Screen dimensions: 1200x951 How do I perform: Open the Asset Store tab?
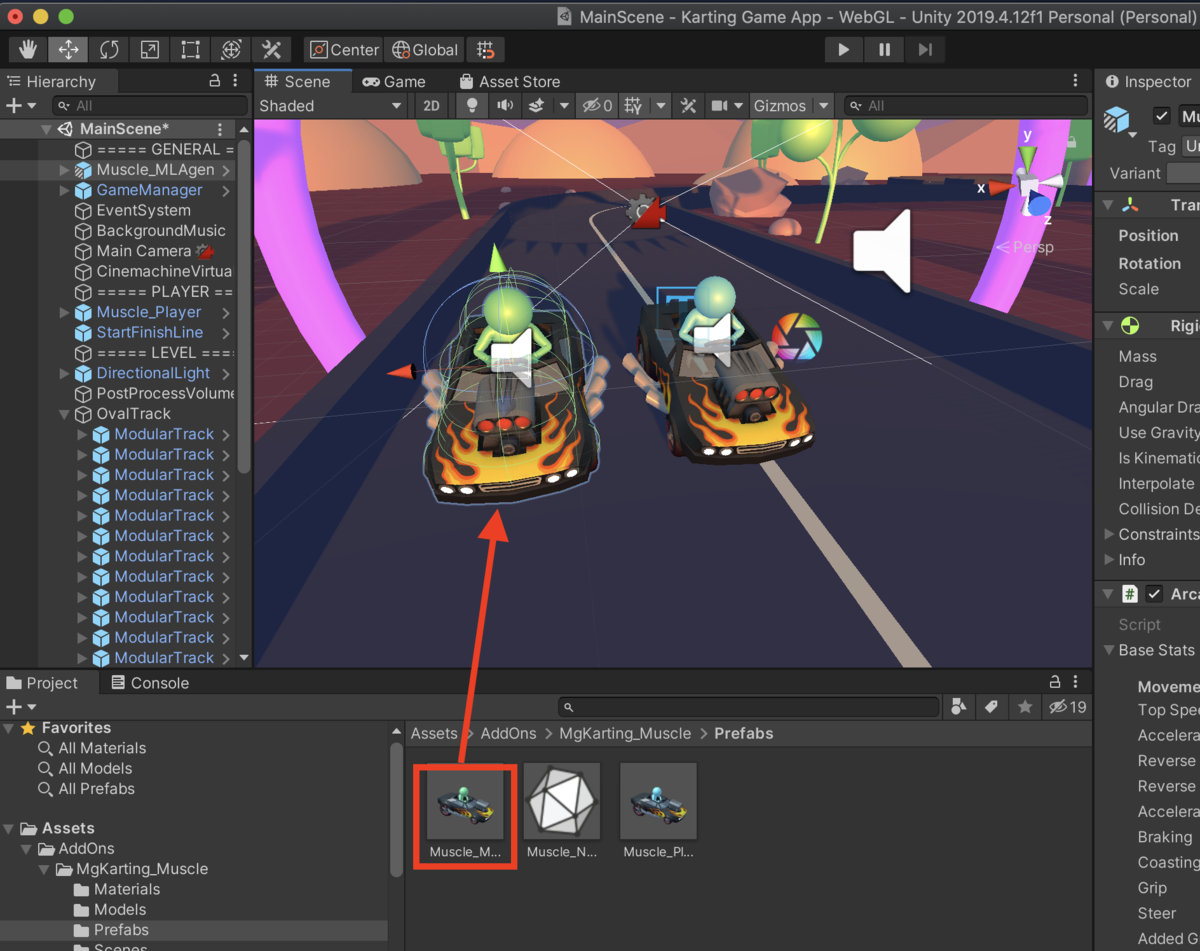tap(509, 82)
